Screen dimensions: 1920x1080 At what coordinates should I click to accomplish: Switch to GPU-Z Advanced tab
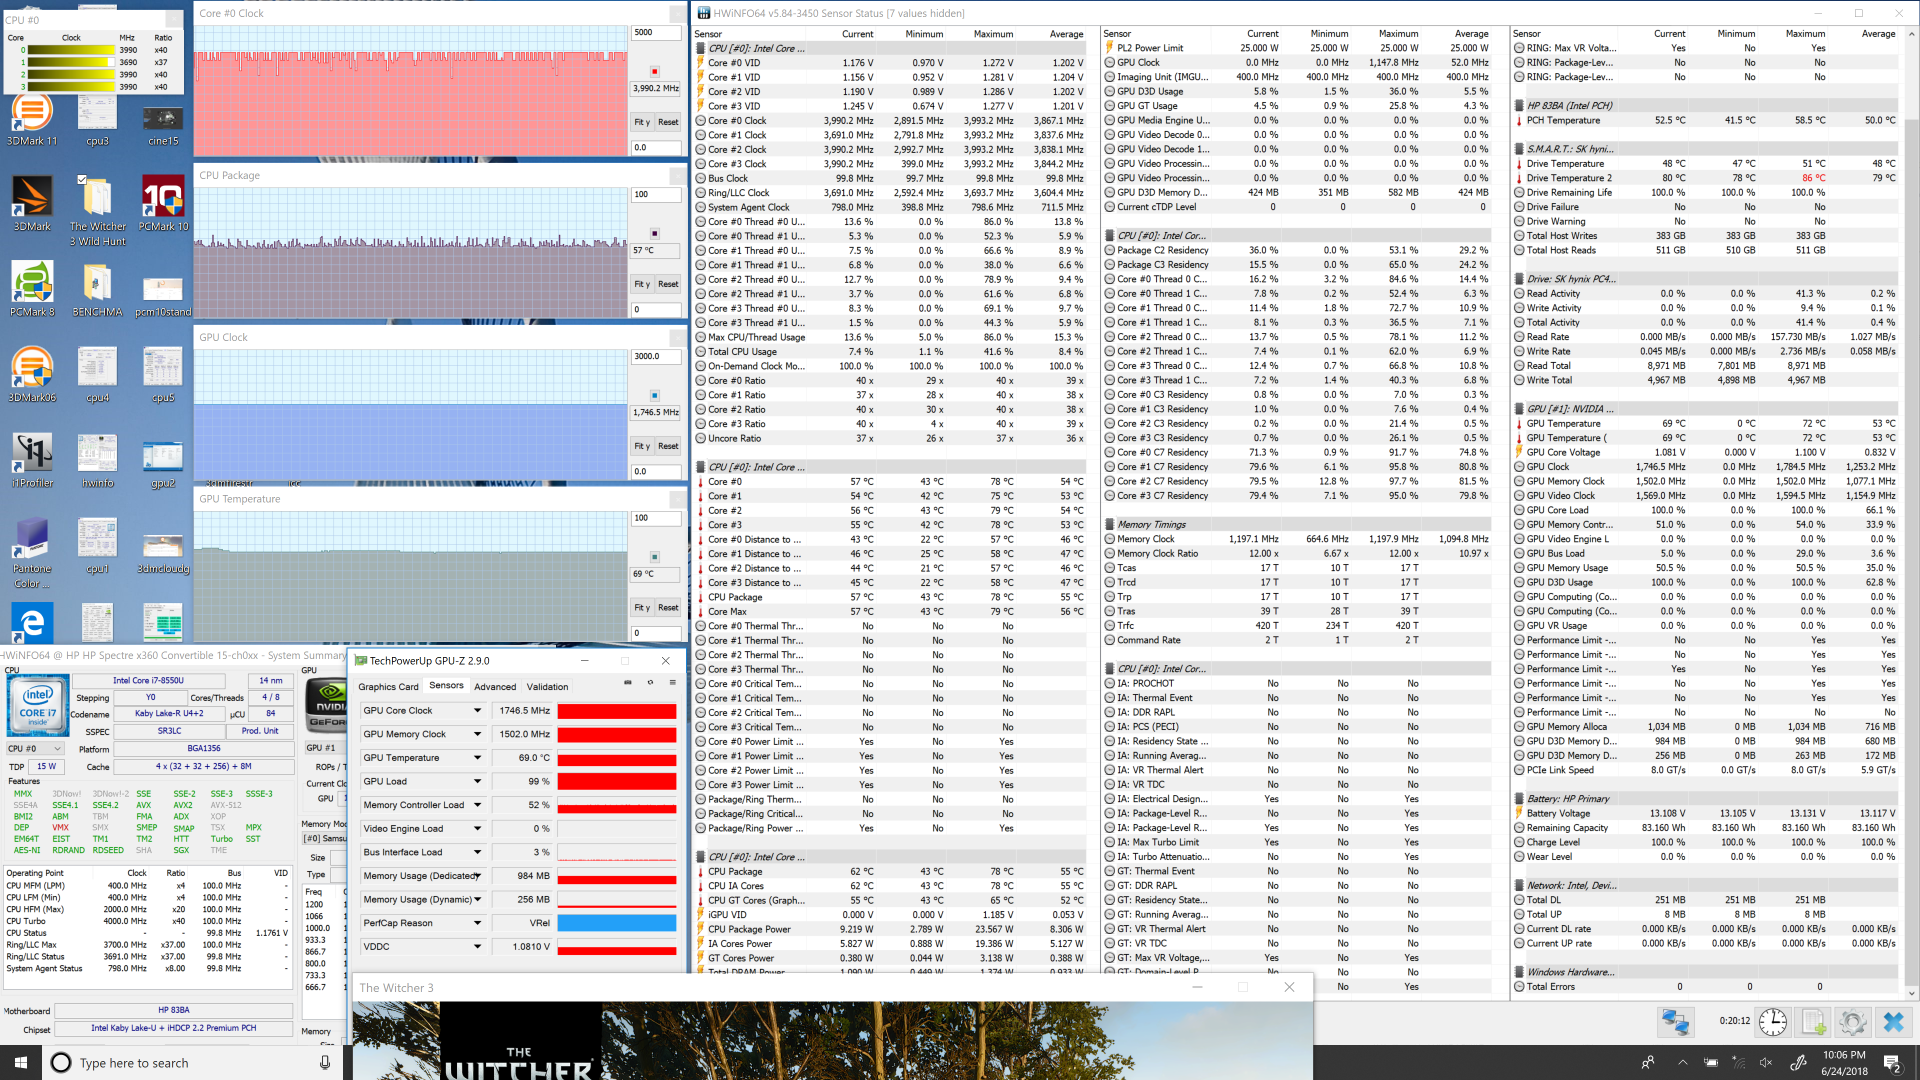(x=495, y=687)
